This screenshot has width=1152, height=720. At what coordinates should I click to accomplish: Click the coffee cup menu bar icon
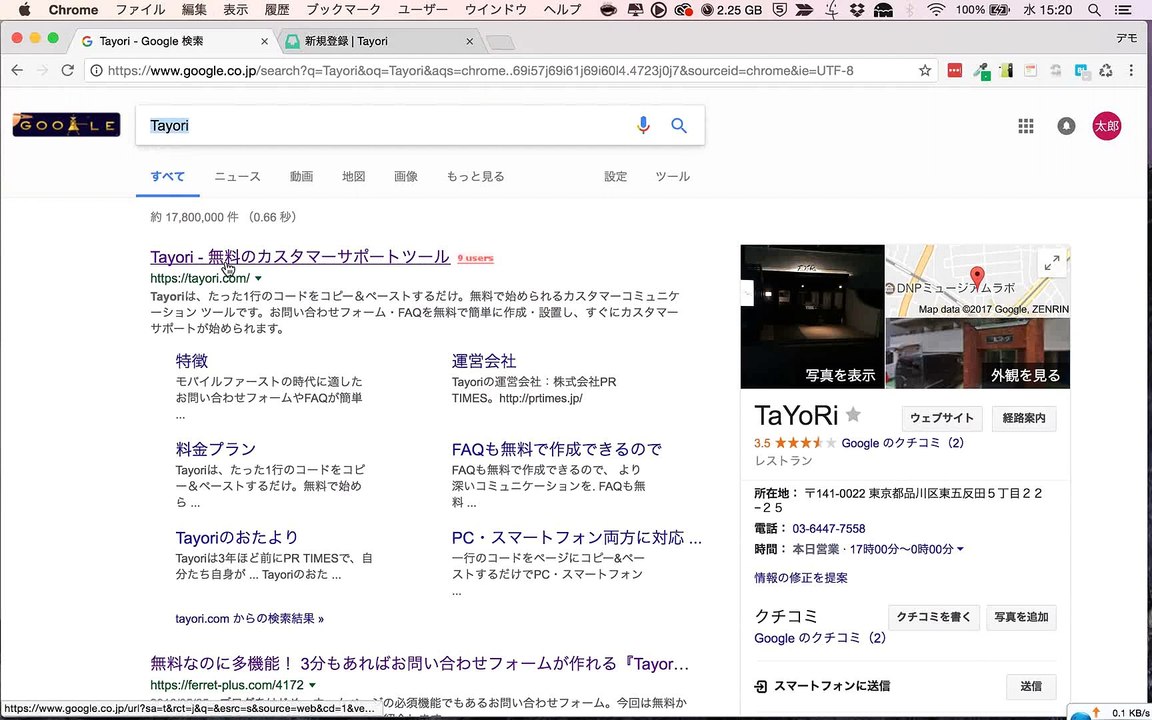[608, 10]
